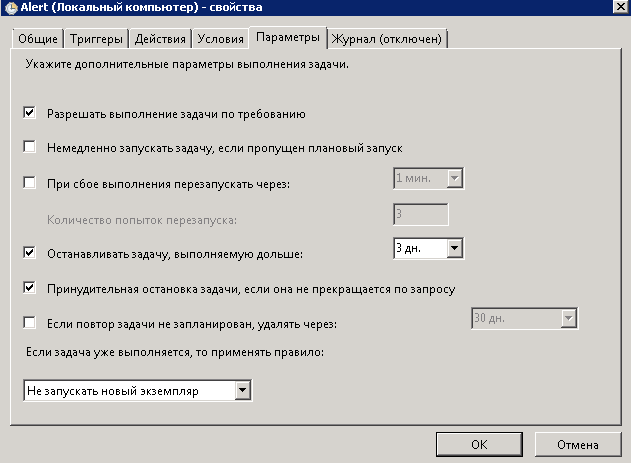Toggle Останавливать задачу, выполняемую дольше checkbox
The height and width of the screenshot is (463, 631).
click(x=29, y=253)
